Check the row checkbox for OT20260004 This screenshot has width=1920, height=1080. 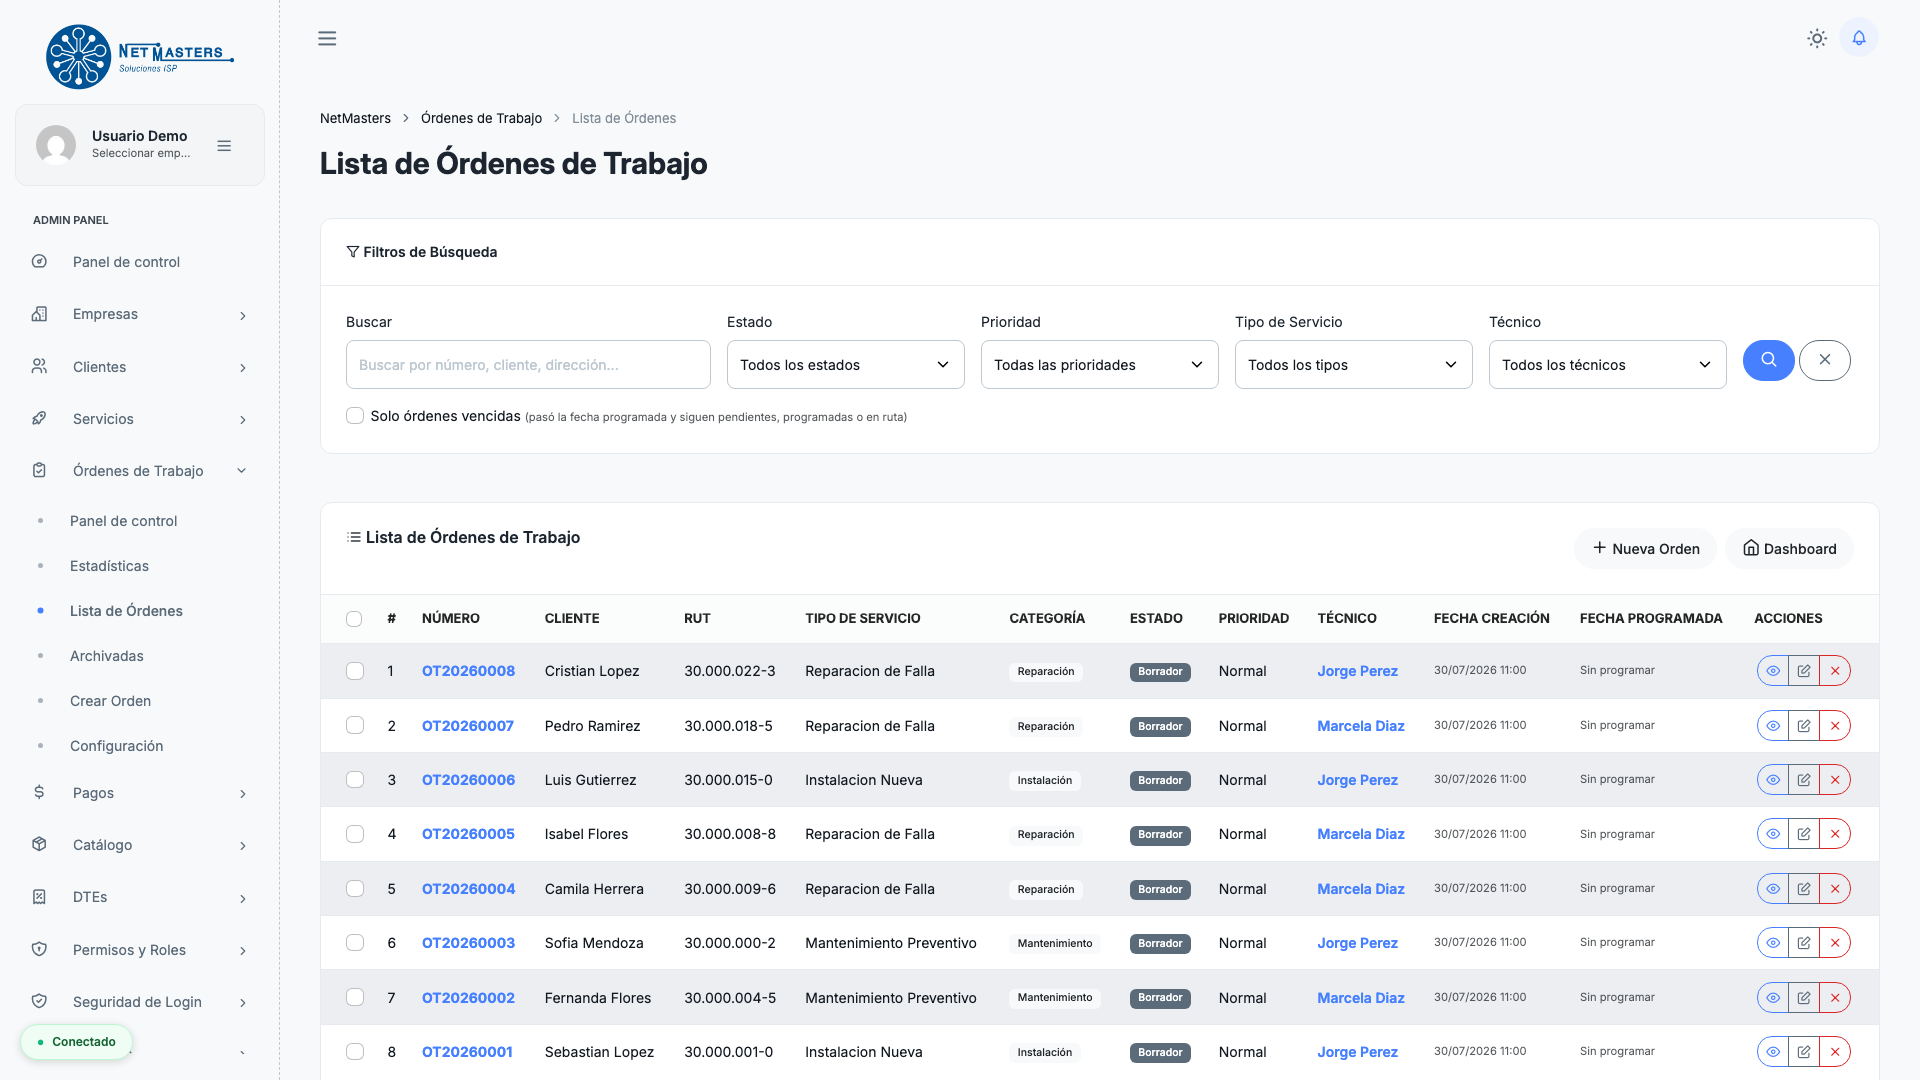coord(355,889)
